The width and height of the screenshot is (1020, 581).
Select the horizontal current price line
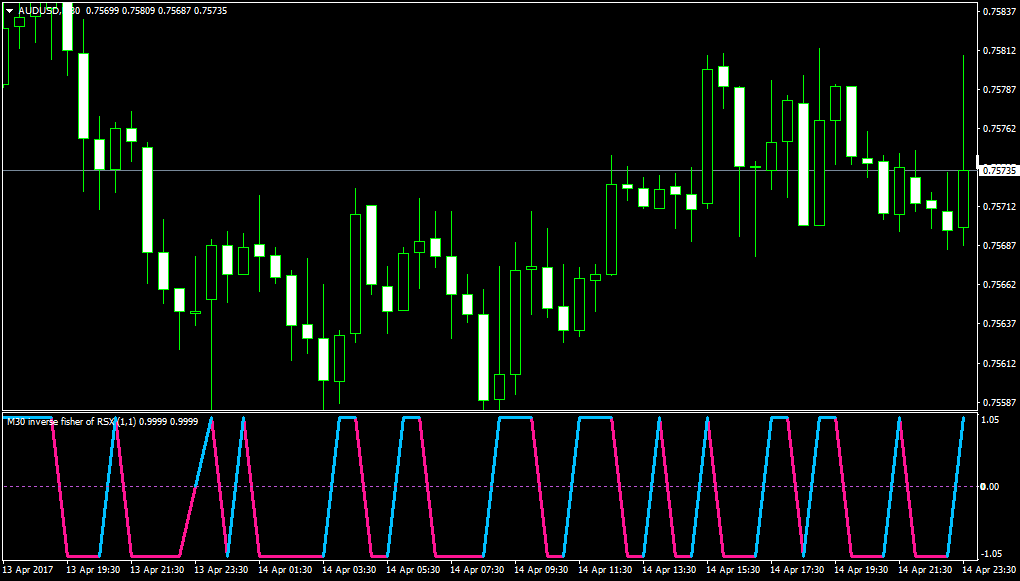(489, 170)
